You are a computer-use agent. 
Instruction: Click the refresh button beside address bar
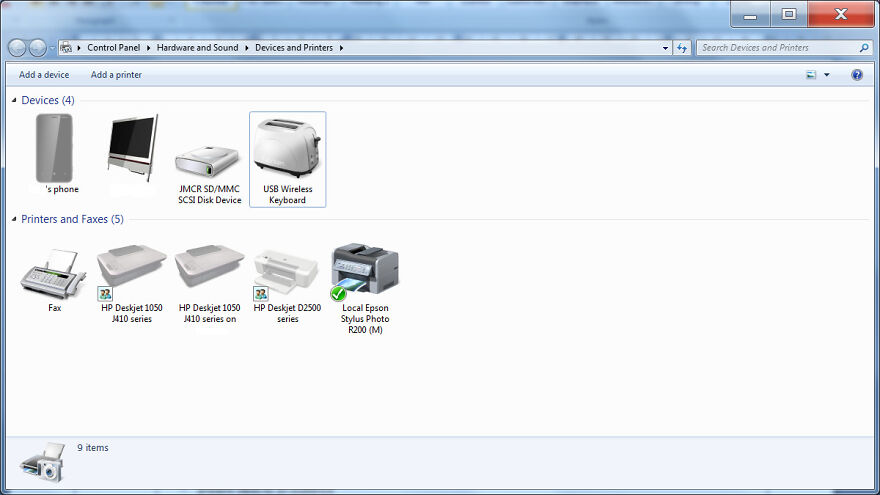coord(681,48)
